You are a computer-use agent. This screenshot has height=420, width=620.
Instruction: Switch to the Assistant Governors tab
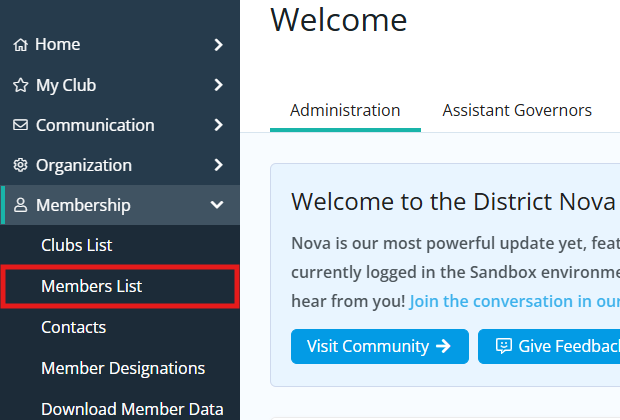[x=517, y=110]
